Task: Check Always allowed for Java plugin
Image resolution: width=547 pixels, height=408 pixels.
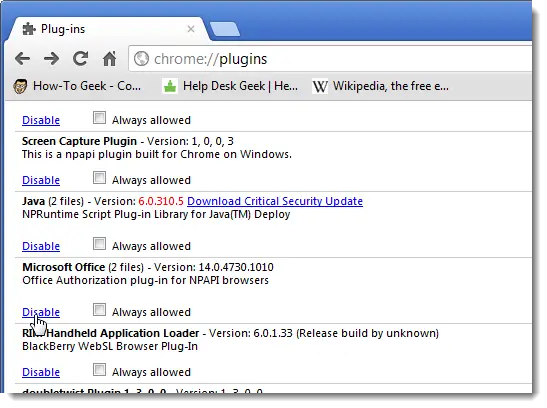Action: point(99,244)
